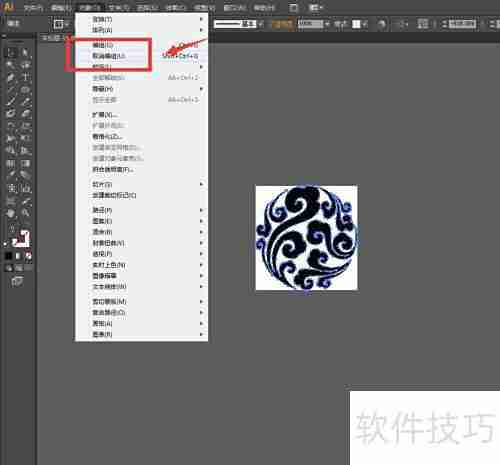Select the Pen tool
This screenshot has width=500, height=465.
11,77
